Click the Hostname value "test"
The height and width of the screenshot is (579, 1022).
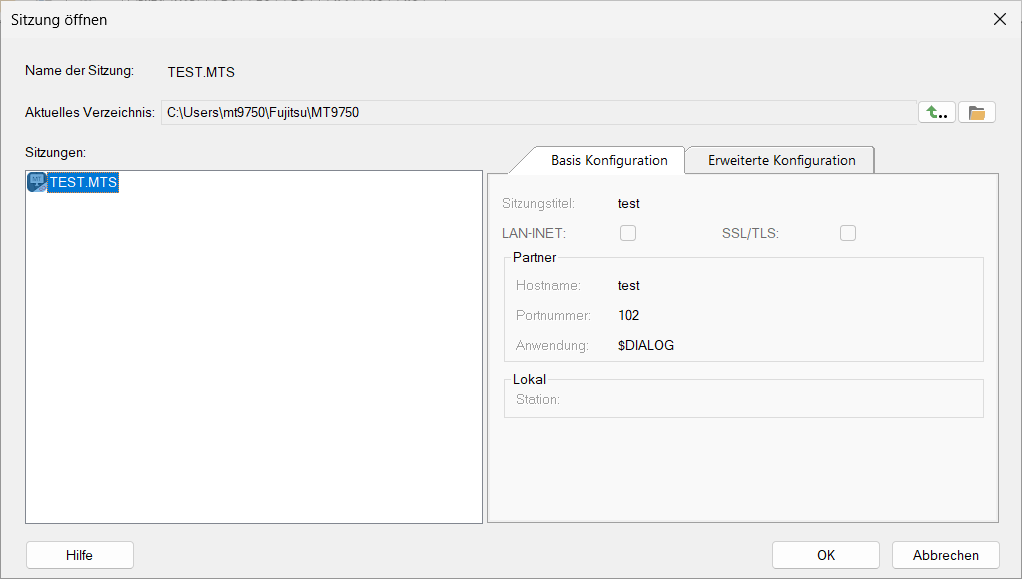coord(629,286)
